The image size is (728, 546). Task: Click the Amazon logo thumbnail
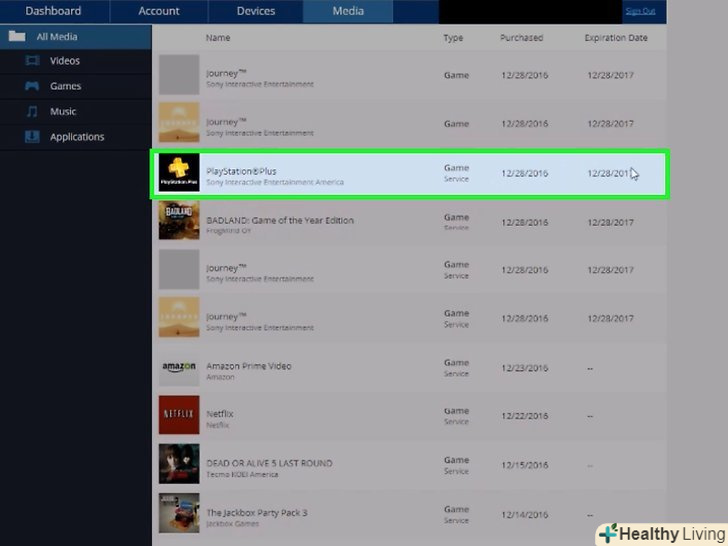click(x=179, y=367)
